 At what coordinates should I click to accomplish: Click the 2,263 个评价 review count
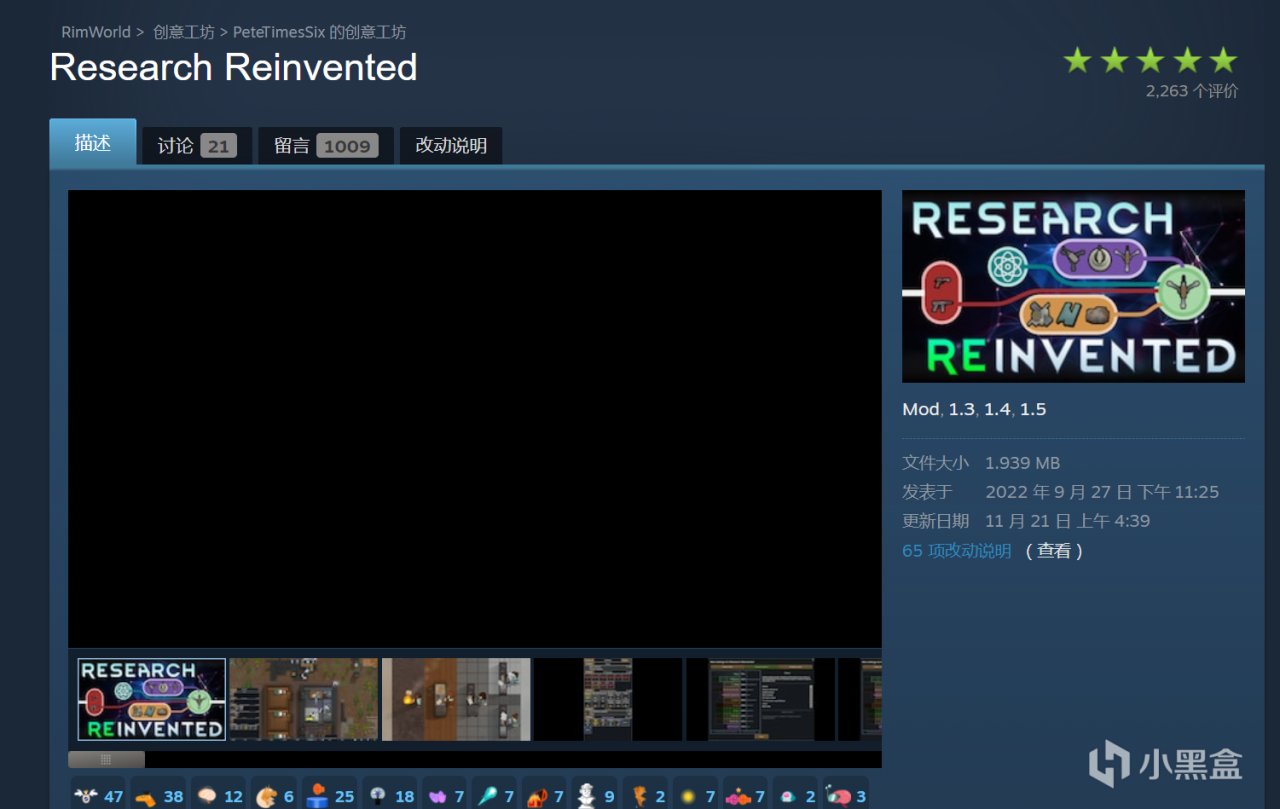[1192, 91]
